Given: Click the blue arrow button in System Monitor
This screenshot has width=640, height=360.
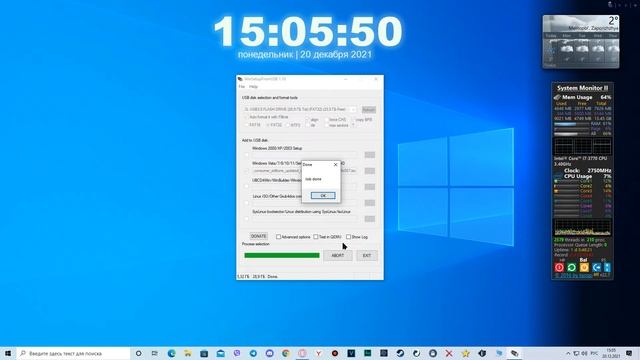Looking at the screenshot, I should 596,267.
